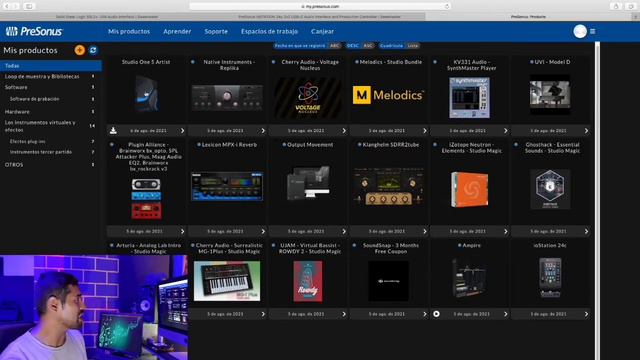Click the user avatar in the header
The height and width of the screenshot is (360, 640).
pos(580,31)
